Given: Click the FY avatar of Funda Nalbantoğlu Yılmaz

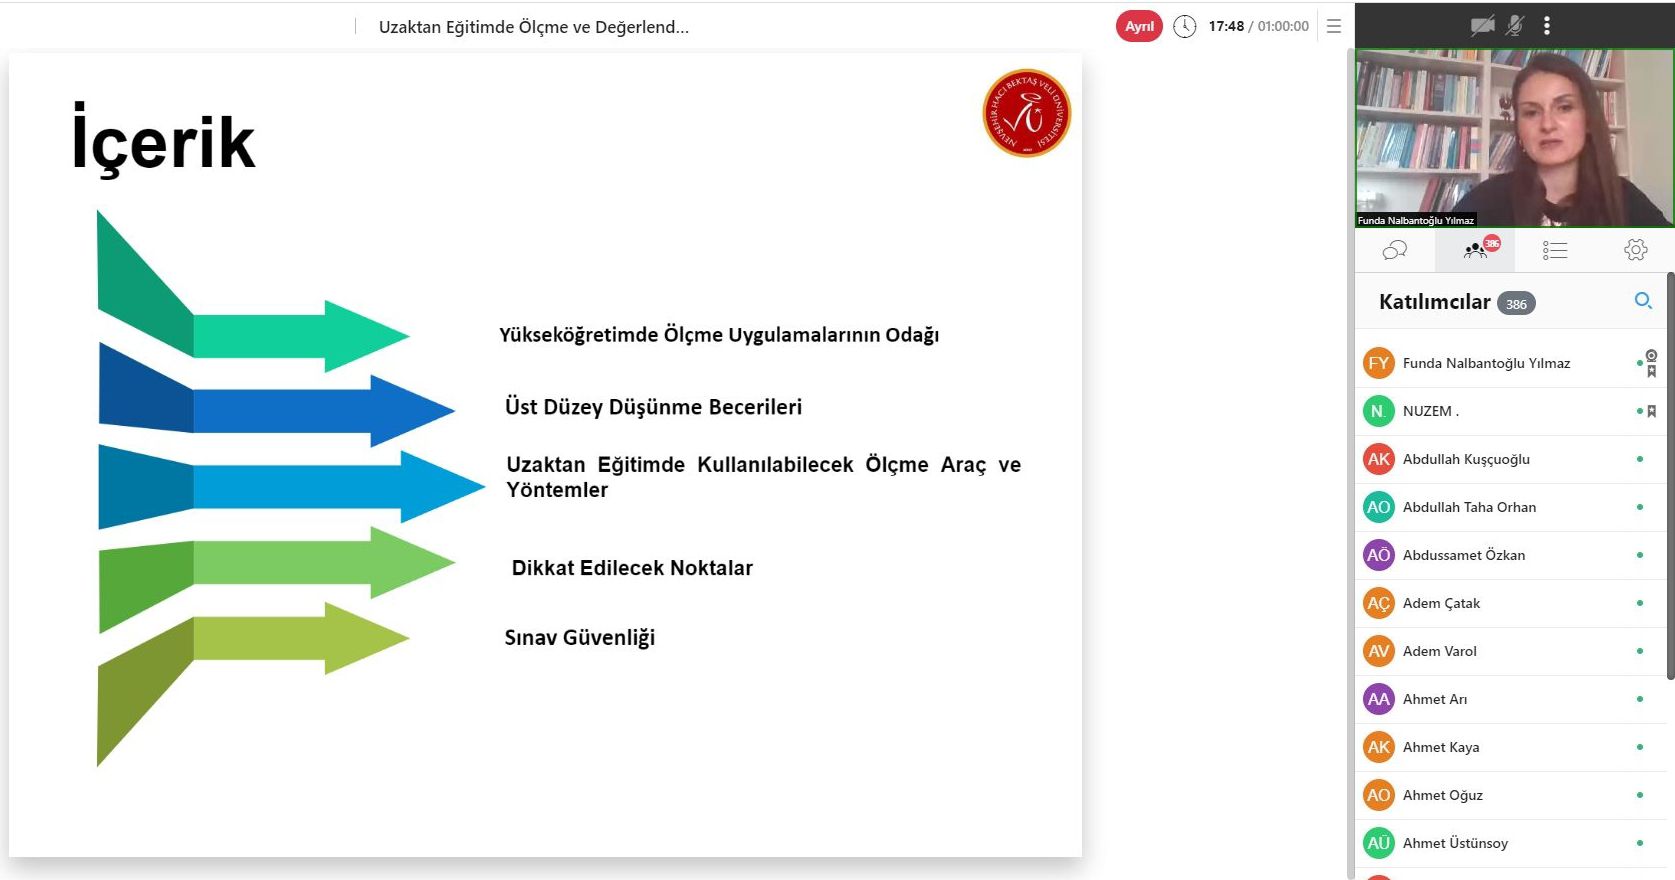Looking at the screenshot, I should tap(1379, 363).
